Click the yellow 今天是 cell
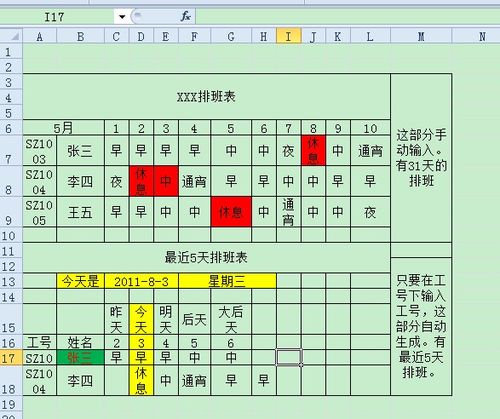 point(80,281)
